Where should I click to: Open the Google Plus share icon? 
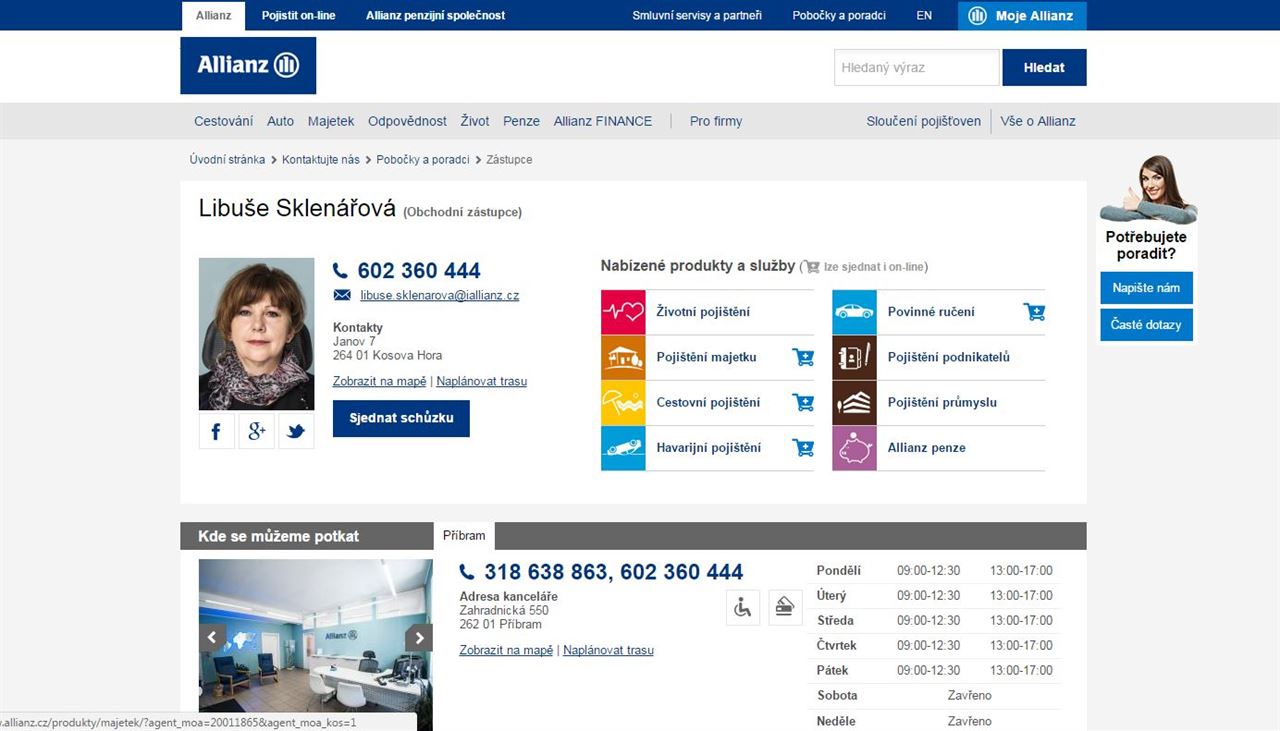pyautogui.click(x=257, y=431)
